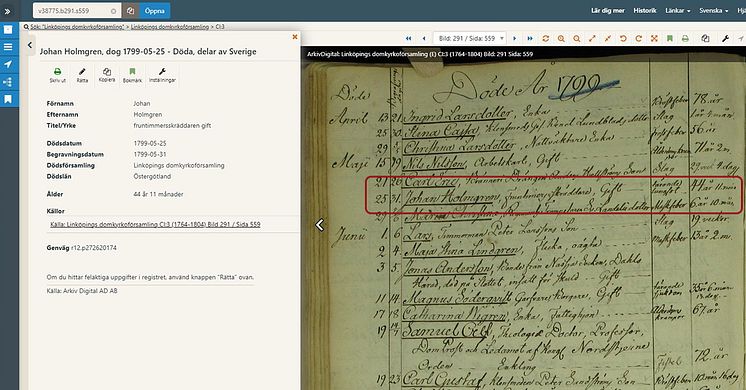746x390 pixels.
Task: Open the Svenska language dropdown
Action: click(713, 10)
